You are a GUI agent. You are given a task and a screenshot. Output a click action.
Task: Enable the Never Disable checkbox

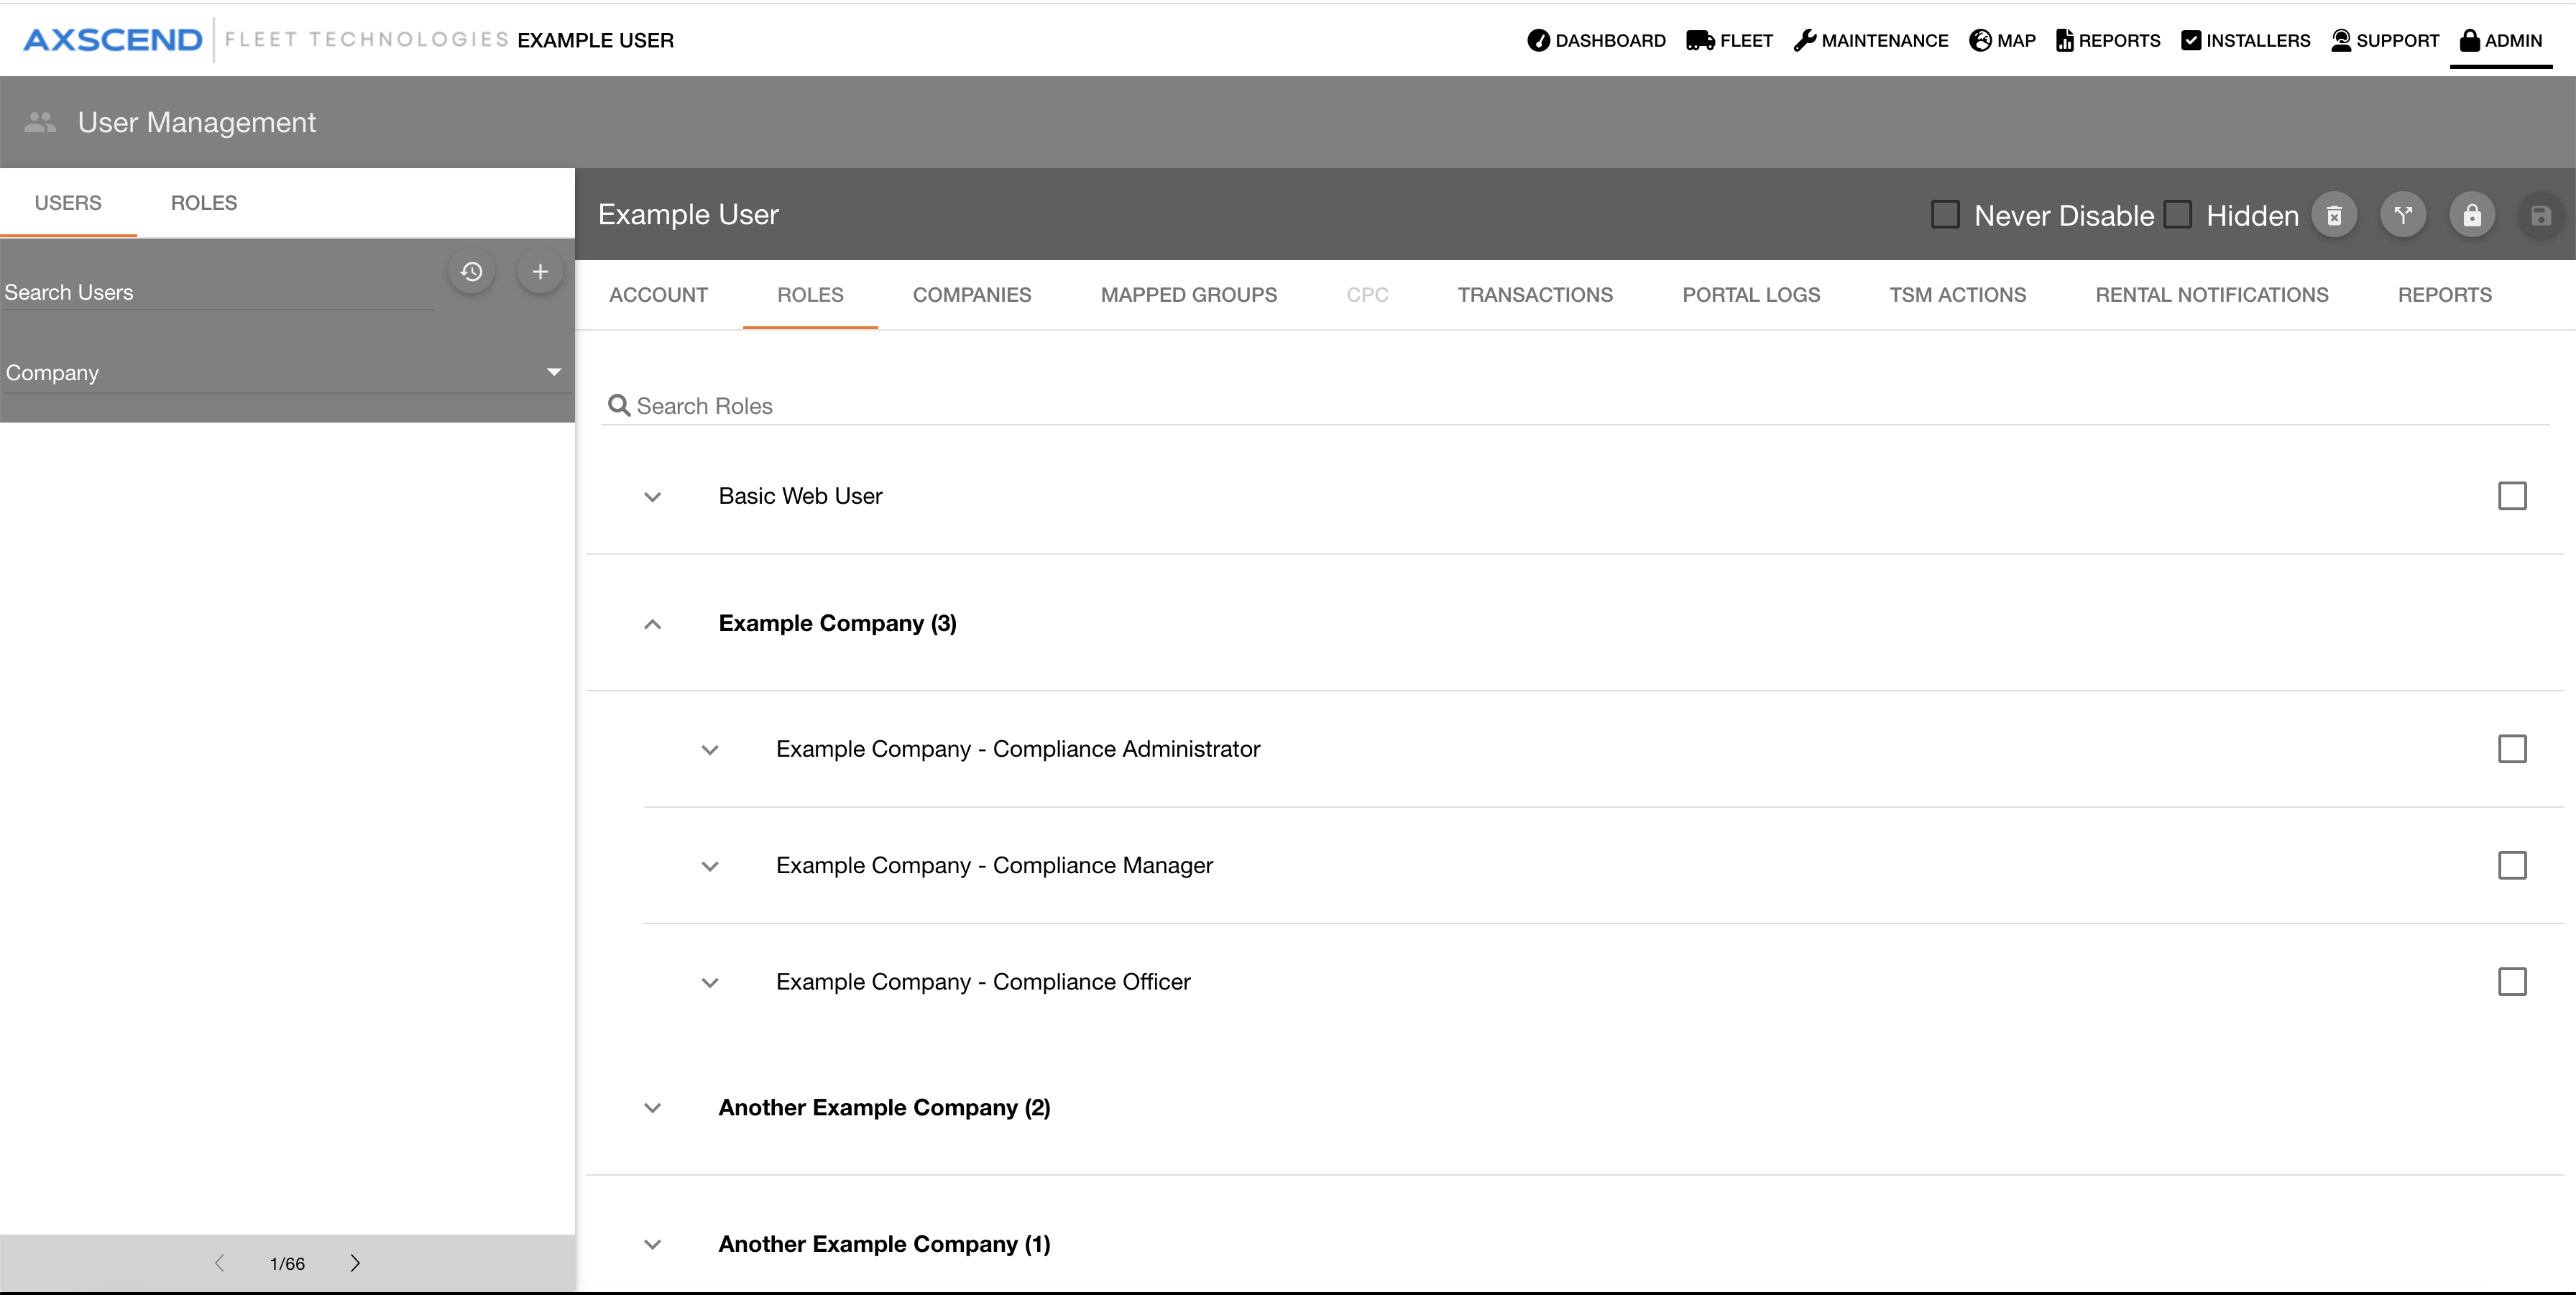coord(1945,215)
